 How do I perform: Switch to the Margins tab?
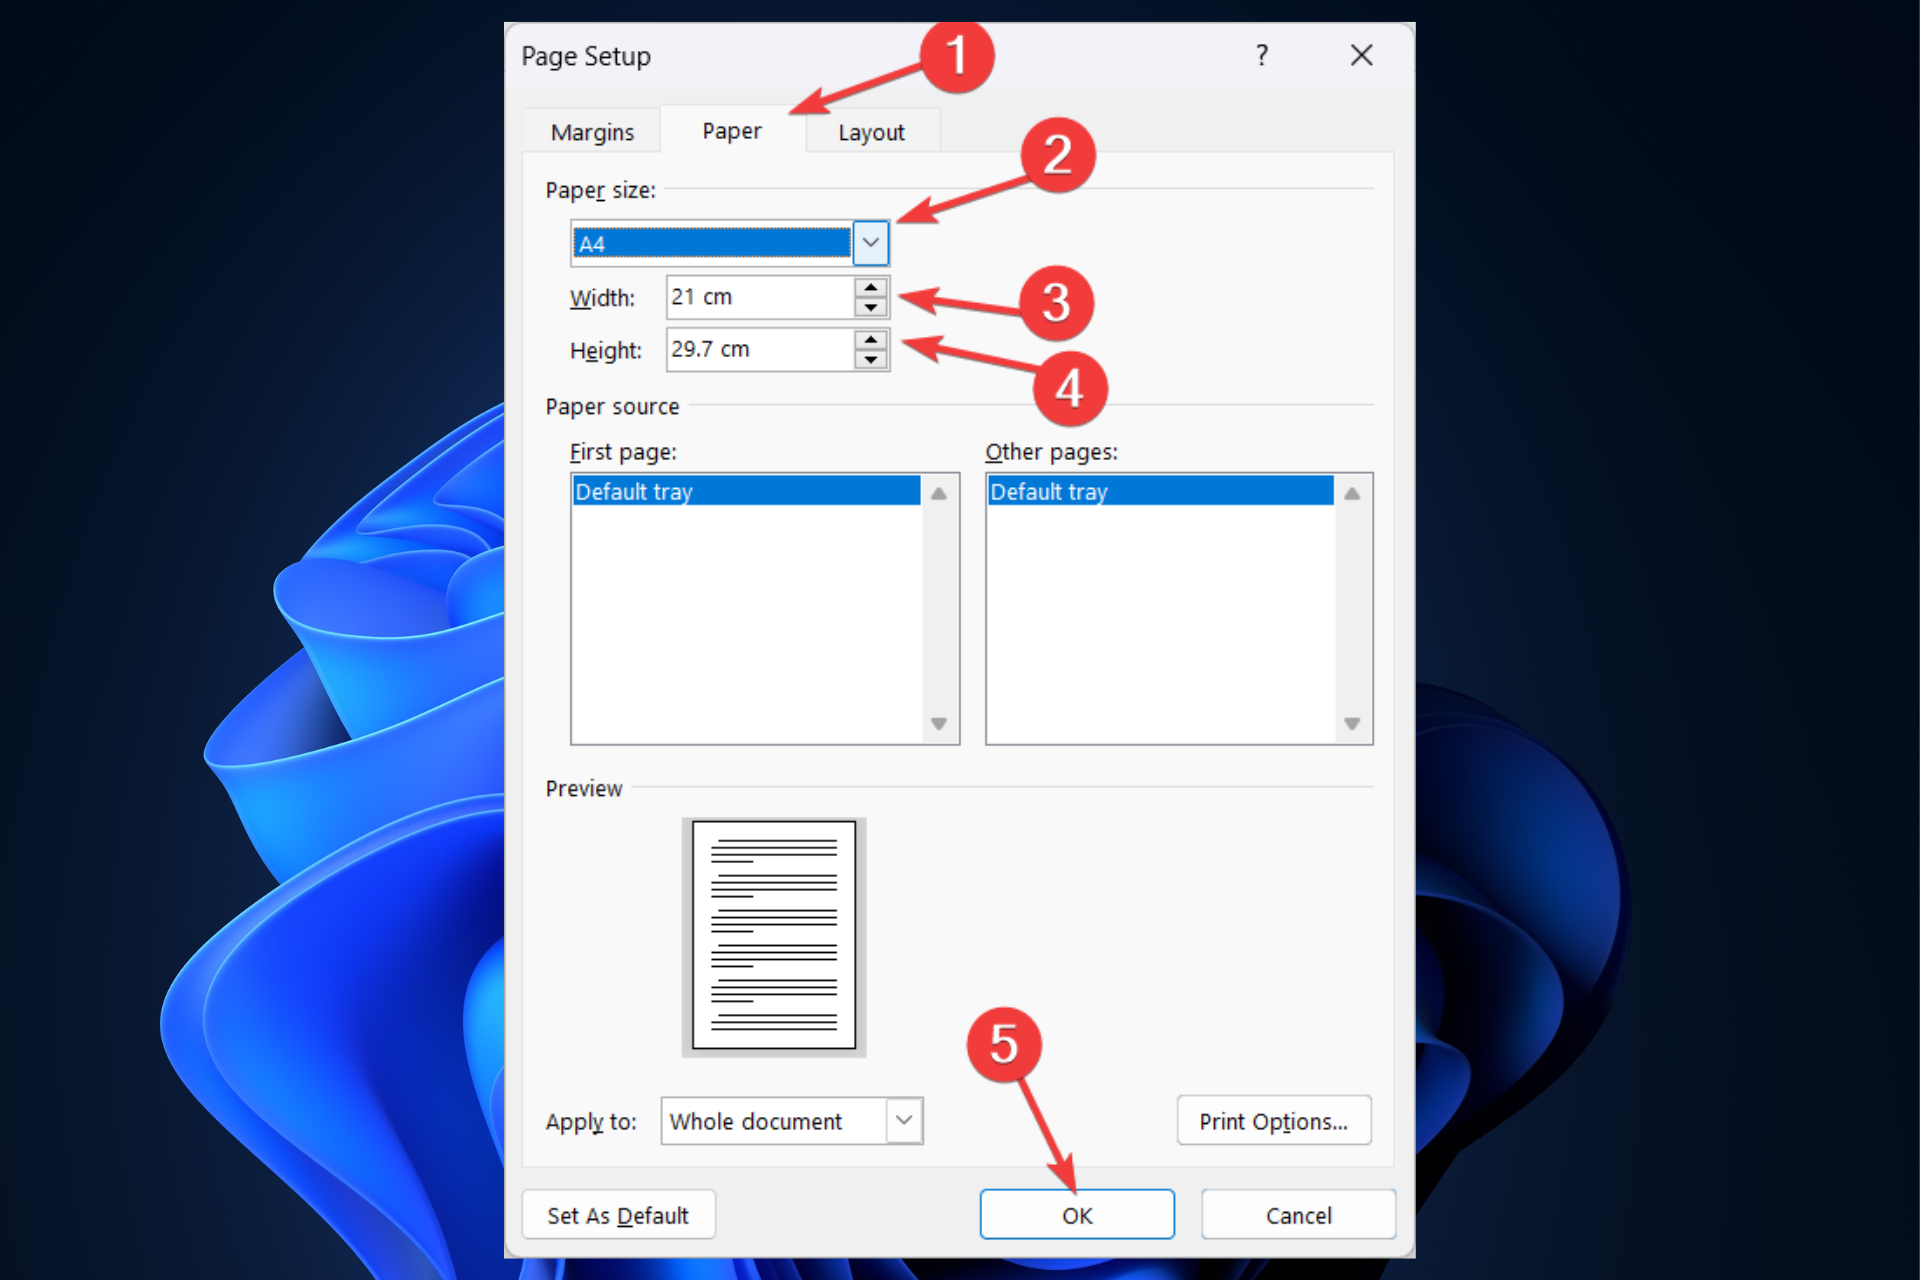coord(594,131)
